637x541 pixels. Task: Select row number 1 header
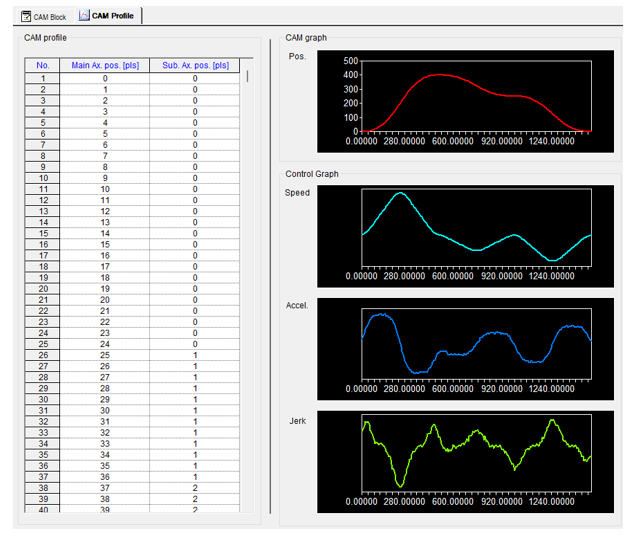coord(43,78)
